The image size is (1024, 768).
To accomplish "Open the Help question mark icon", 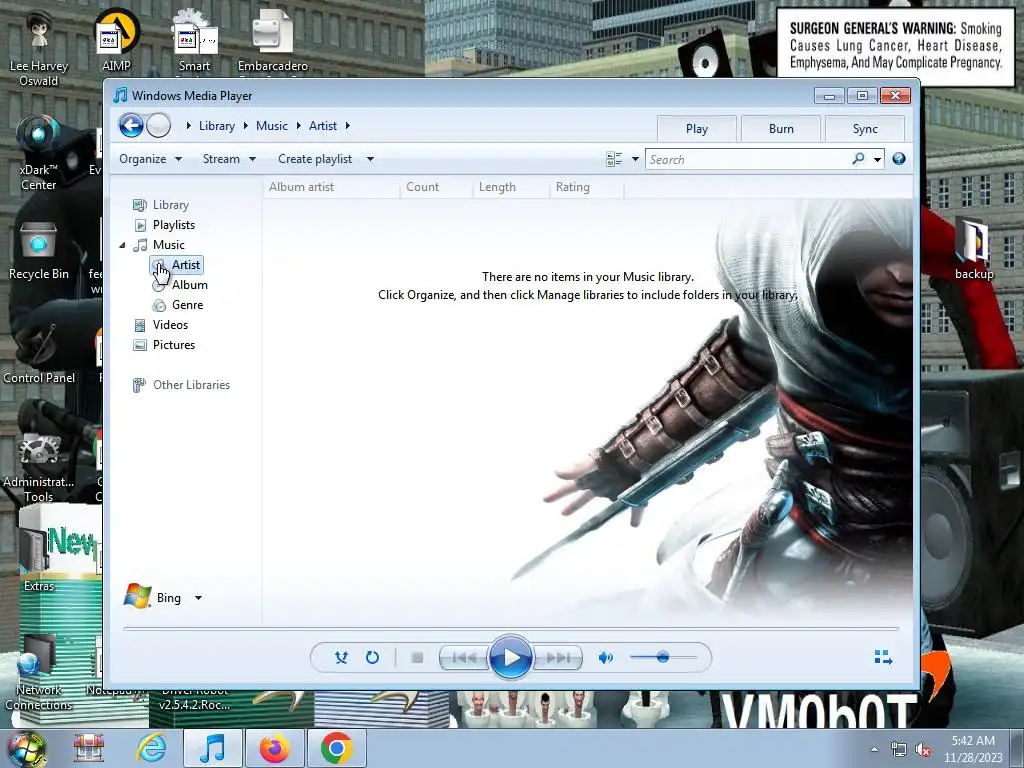I will pyautogui.click(x=899, y=159).
